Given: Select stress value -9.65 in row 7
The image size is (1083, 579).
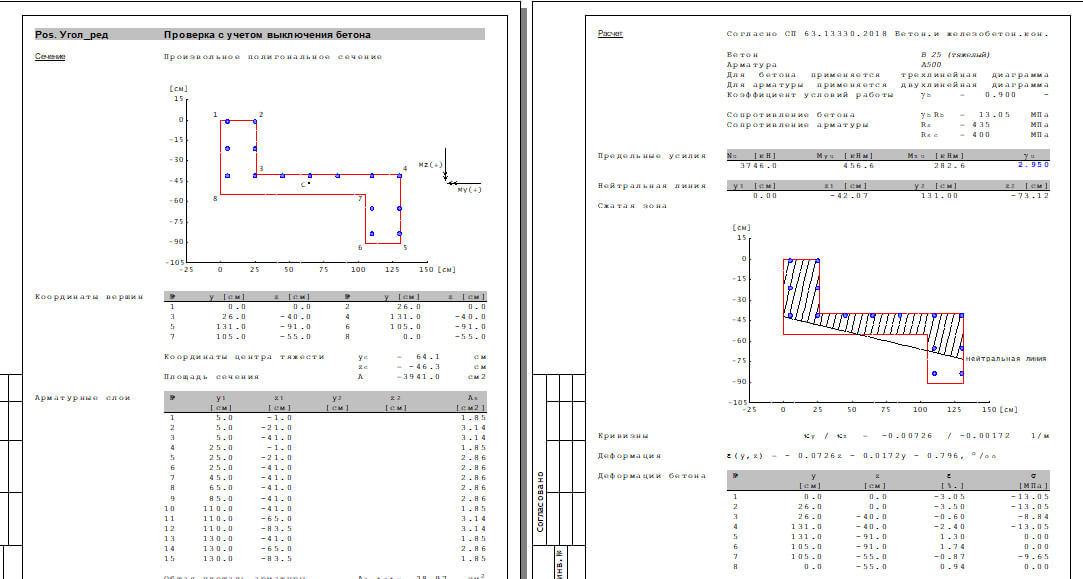Looking at the screenshot, I should point(1033,556).
